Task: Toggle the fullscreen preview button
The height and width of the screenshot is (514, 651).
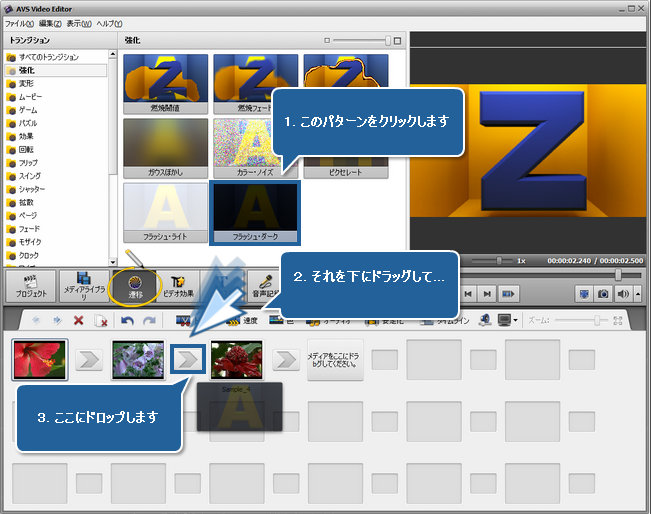Action: pos(584,294)
